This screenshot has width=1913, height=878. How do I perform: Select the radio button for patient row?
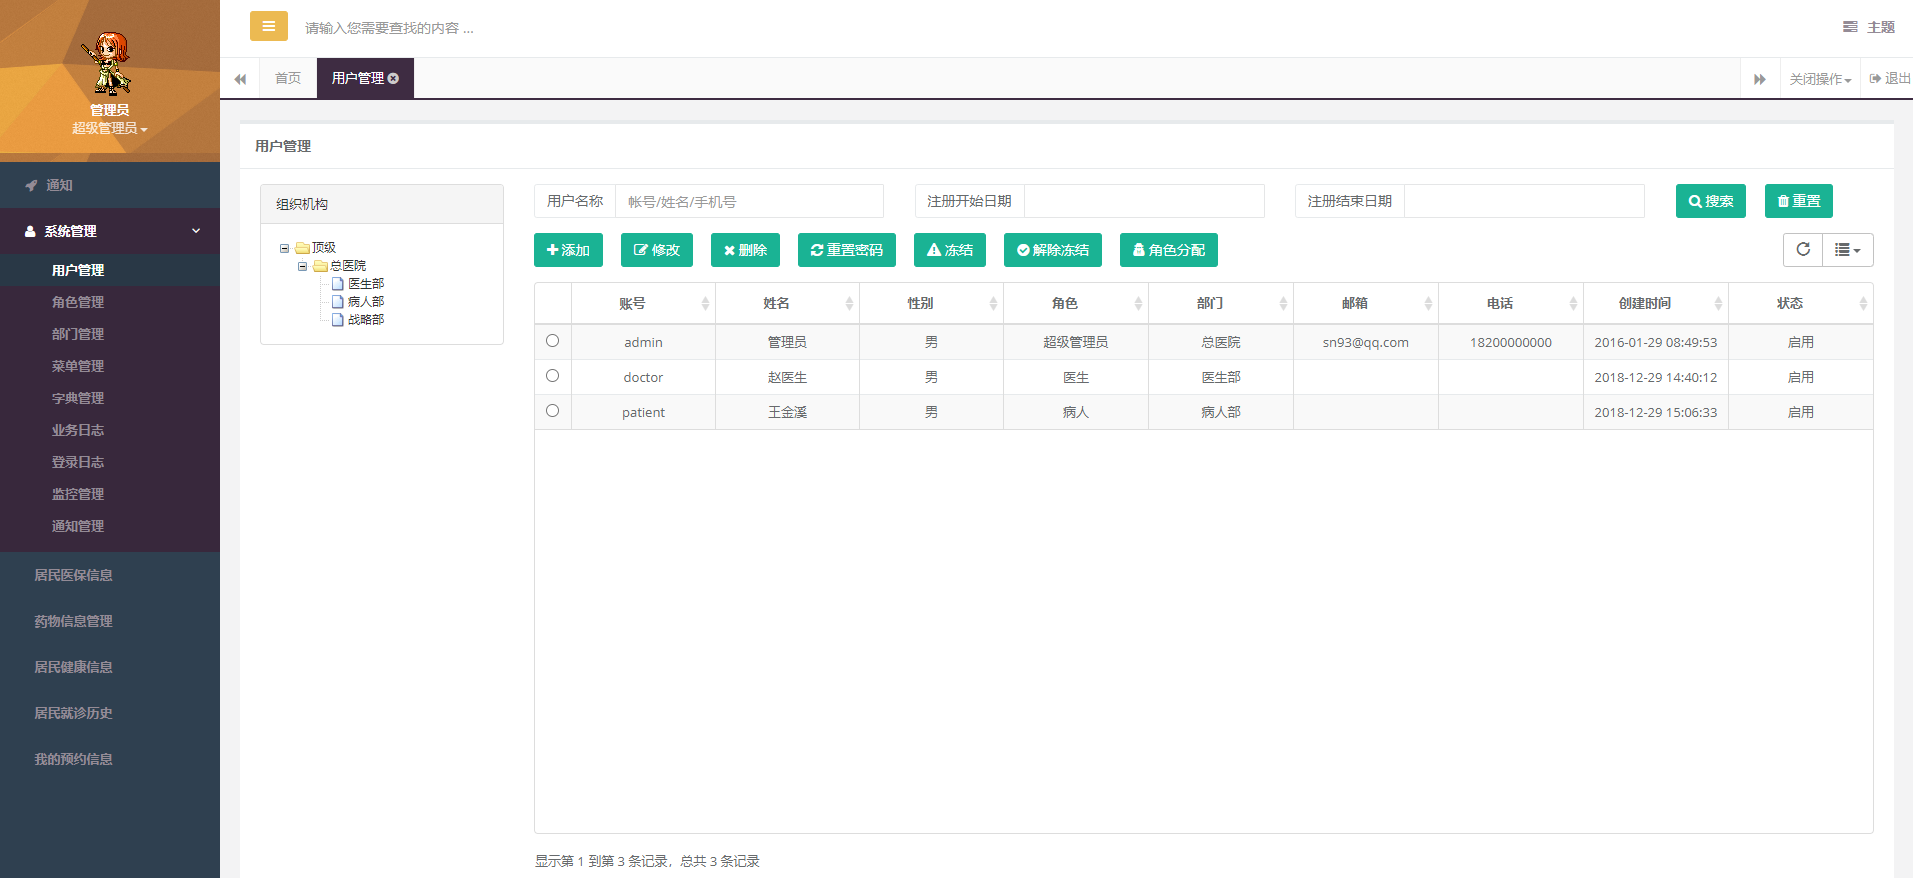tap(552, 411)
